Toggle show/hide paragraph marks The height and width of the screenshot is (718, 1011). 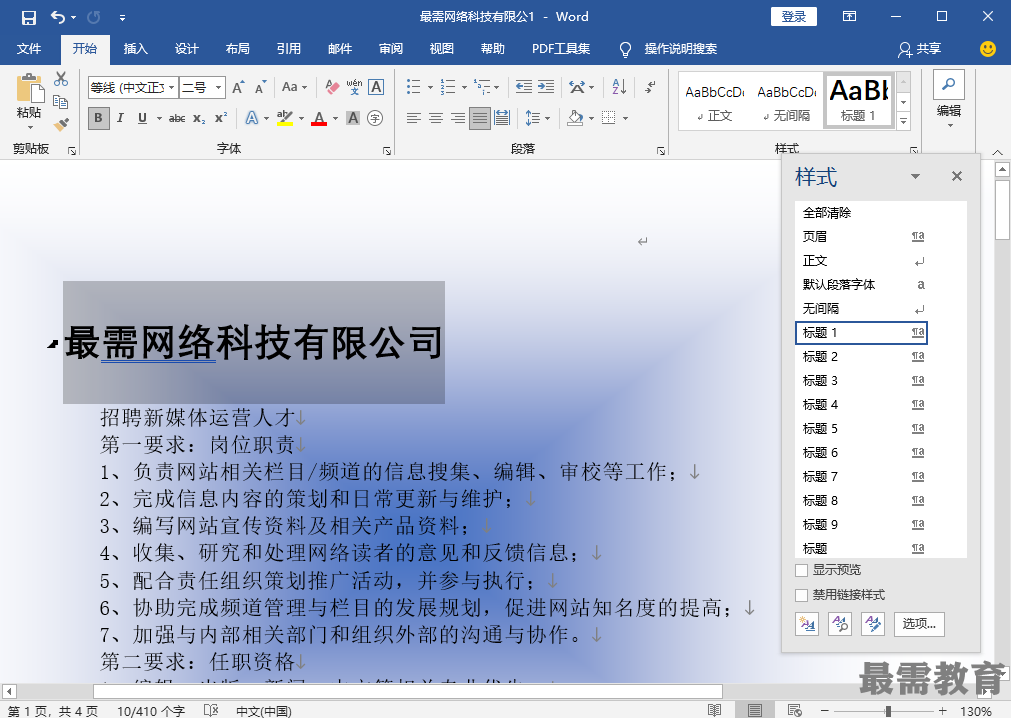tap(650, 87)
